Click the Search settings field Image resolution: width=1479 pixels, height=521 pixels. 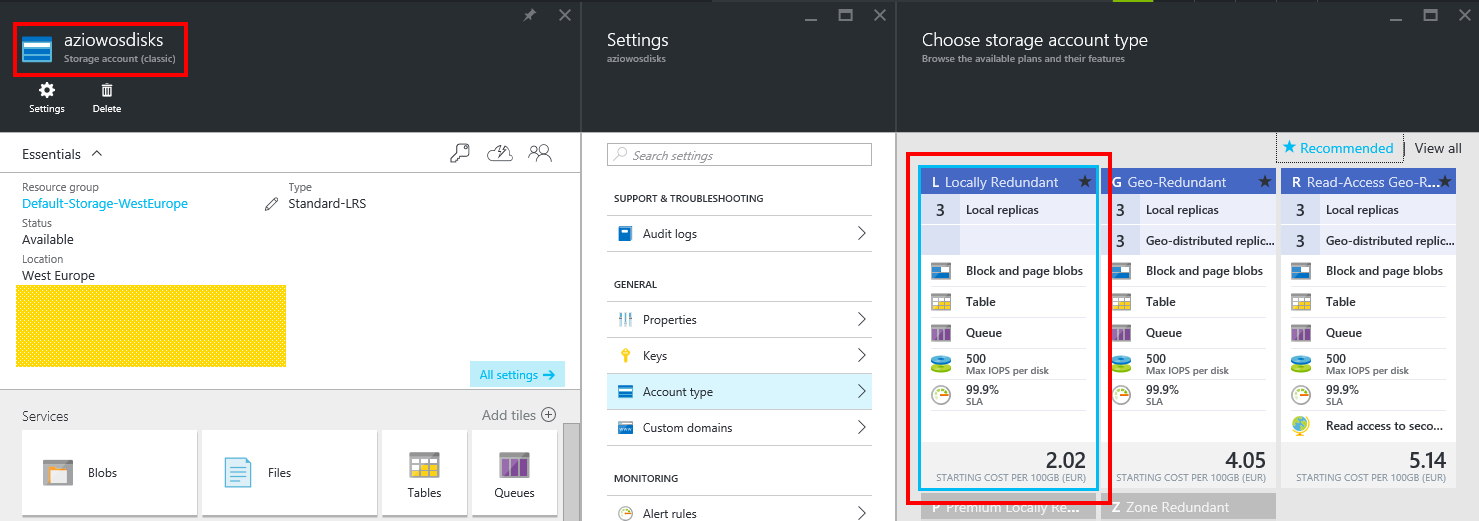coord(739,155)
